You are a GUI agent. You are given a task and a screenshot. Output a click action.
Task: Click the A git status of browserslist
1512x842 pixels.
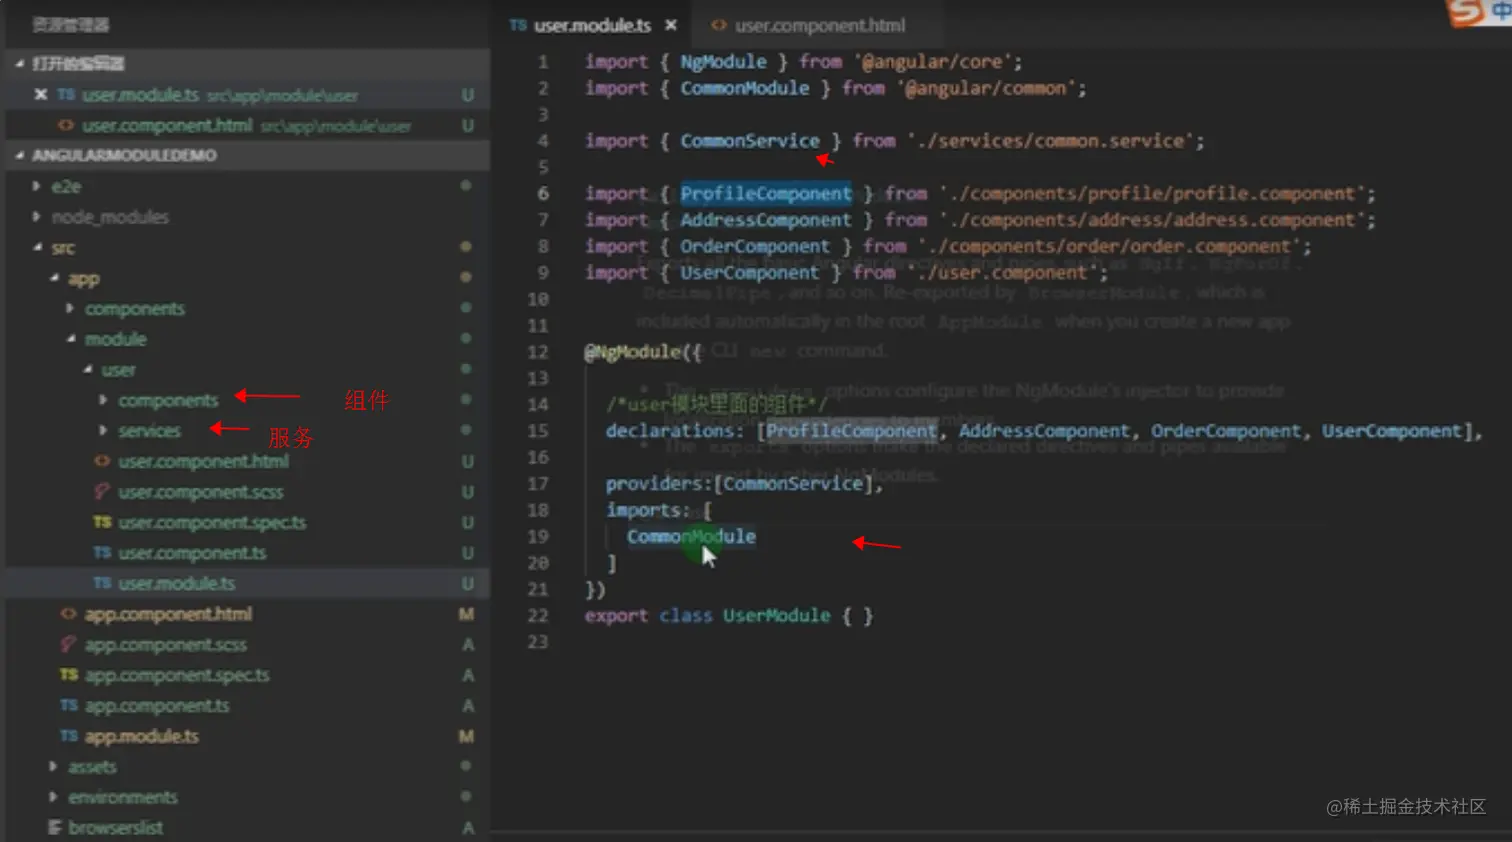[468, 828]
